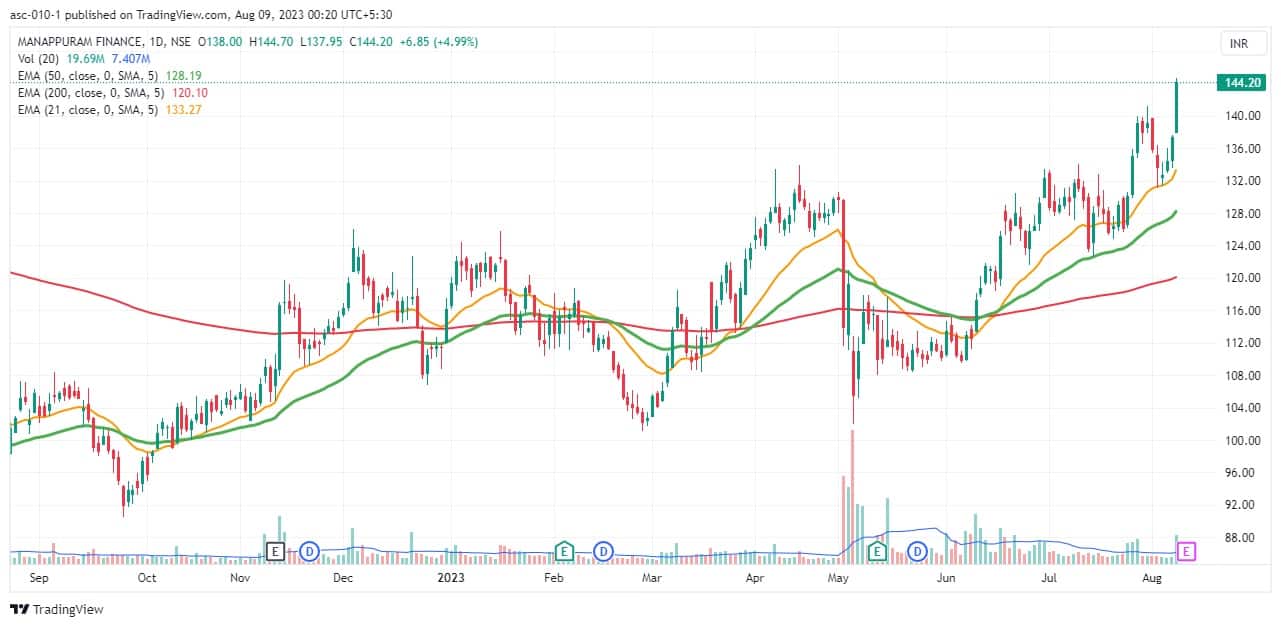1281x627 pixels.
Task: Click the black earnings marker in November
Action: pos(276,551)
